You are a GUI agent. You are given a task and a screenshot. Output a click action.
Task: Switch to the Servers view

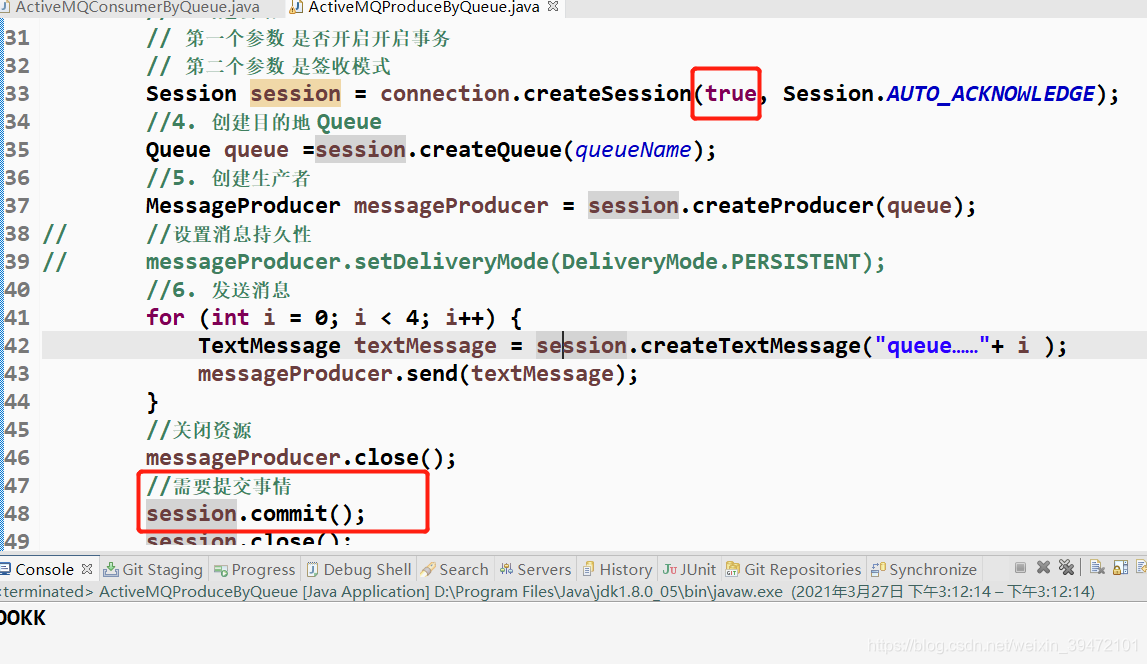click(x=535, y=569)
